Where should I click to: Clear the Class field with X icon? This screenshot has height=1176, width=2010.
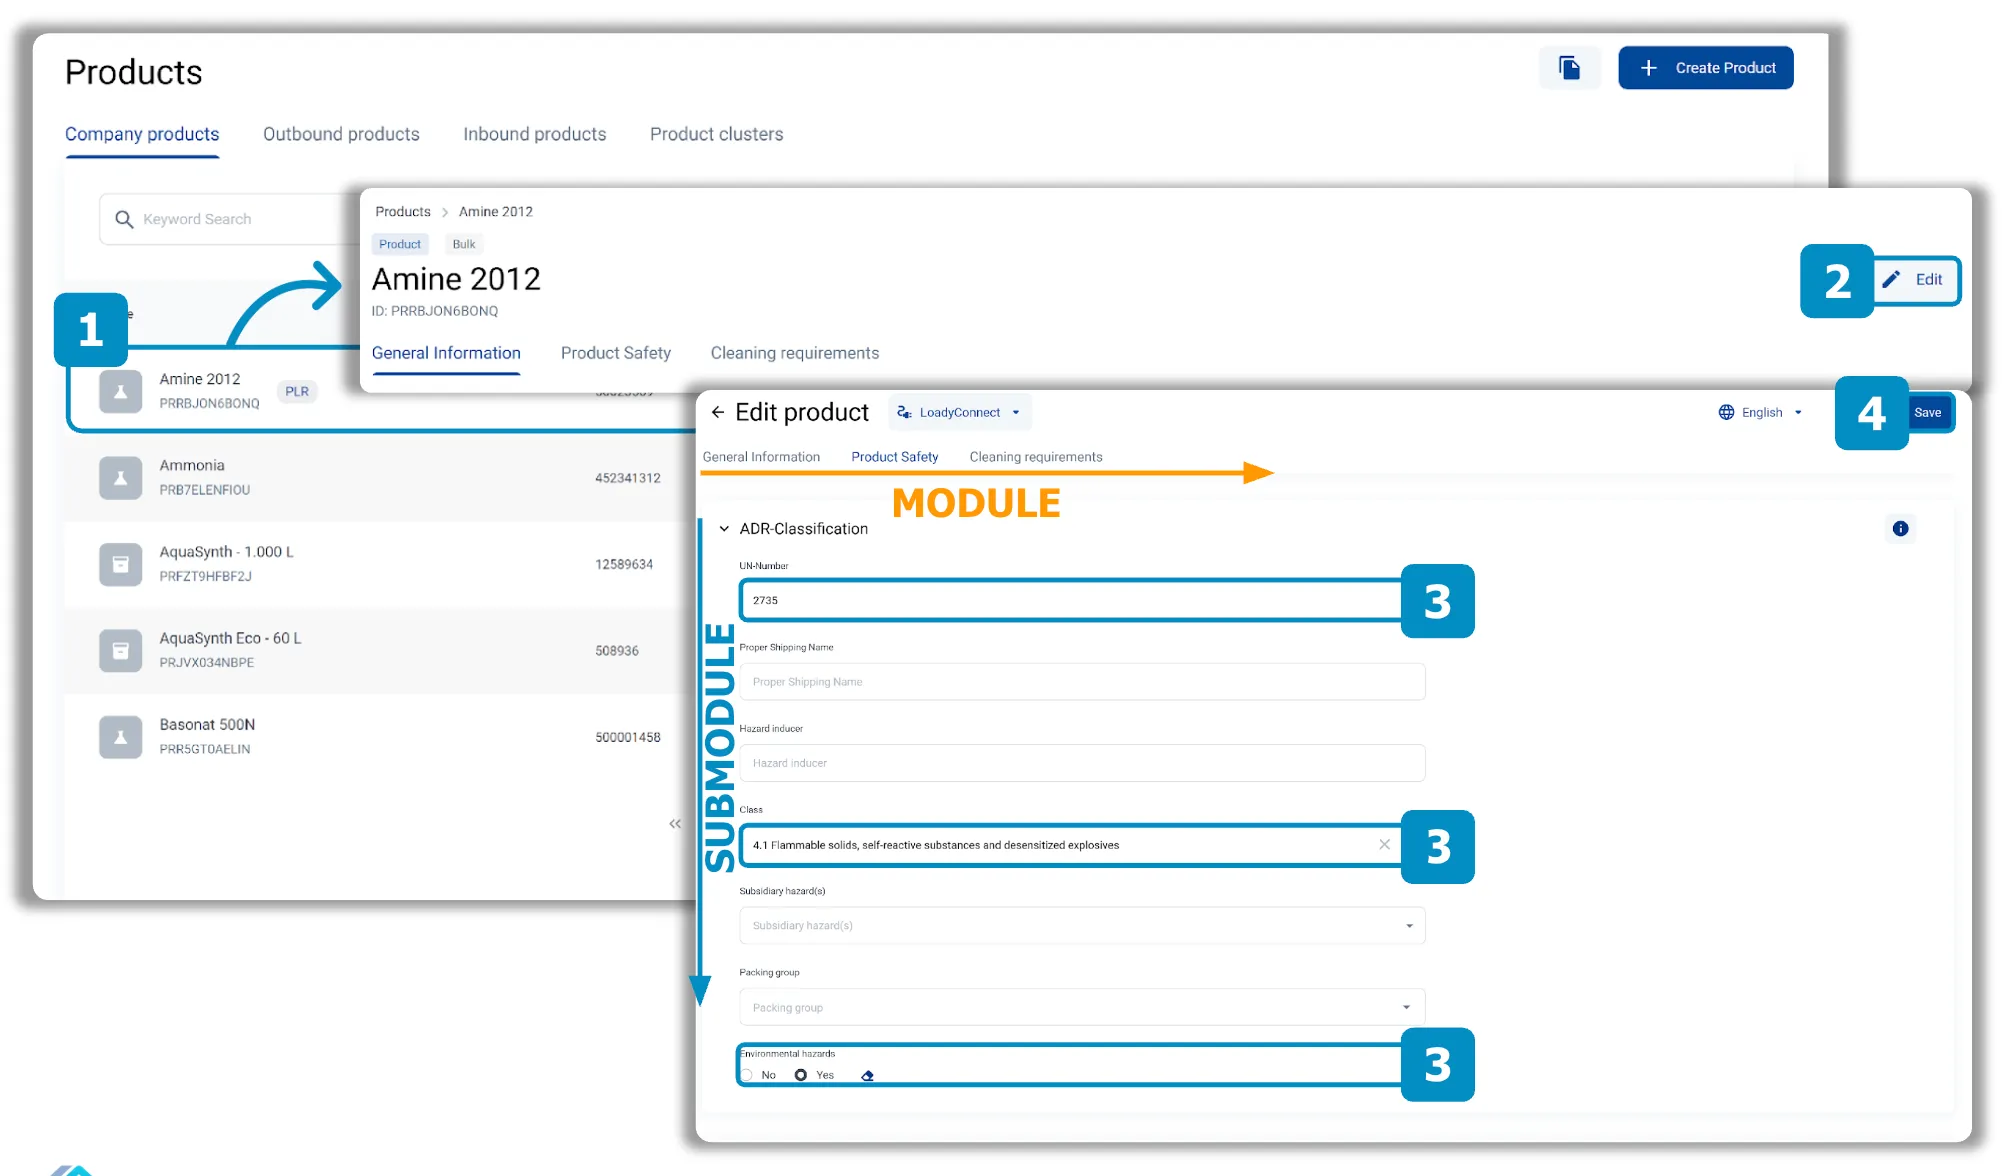1384,845
